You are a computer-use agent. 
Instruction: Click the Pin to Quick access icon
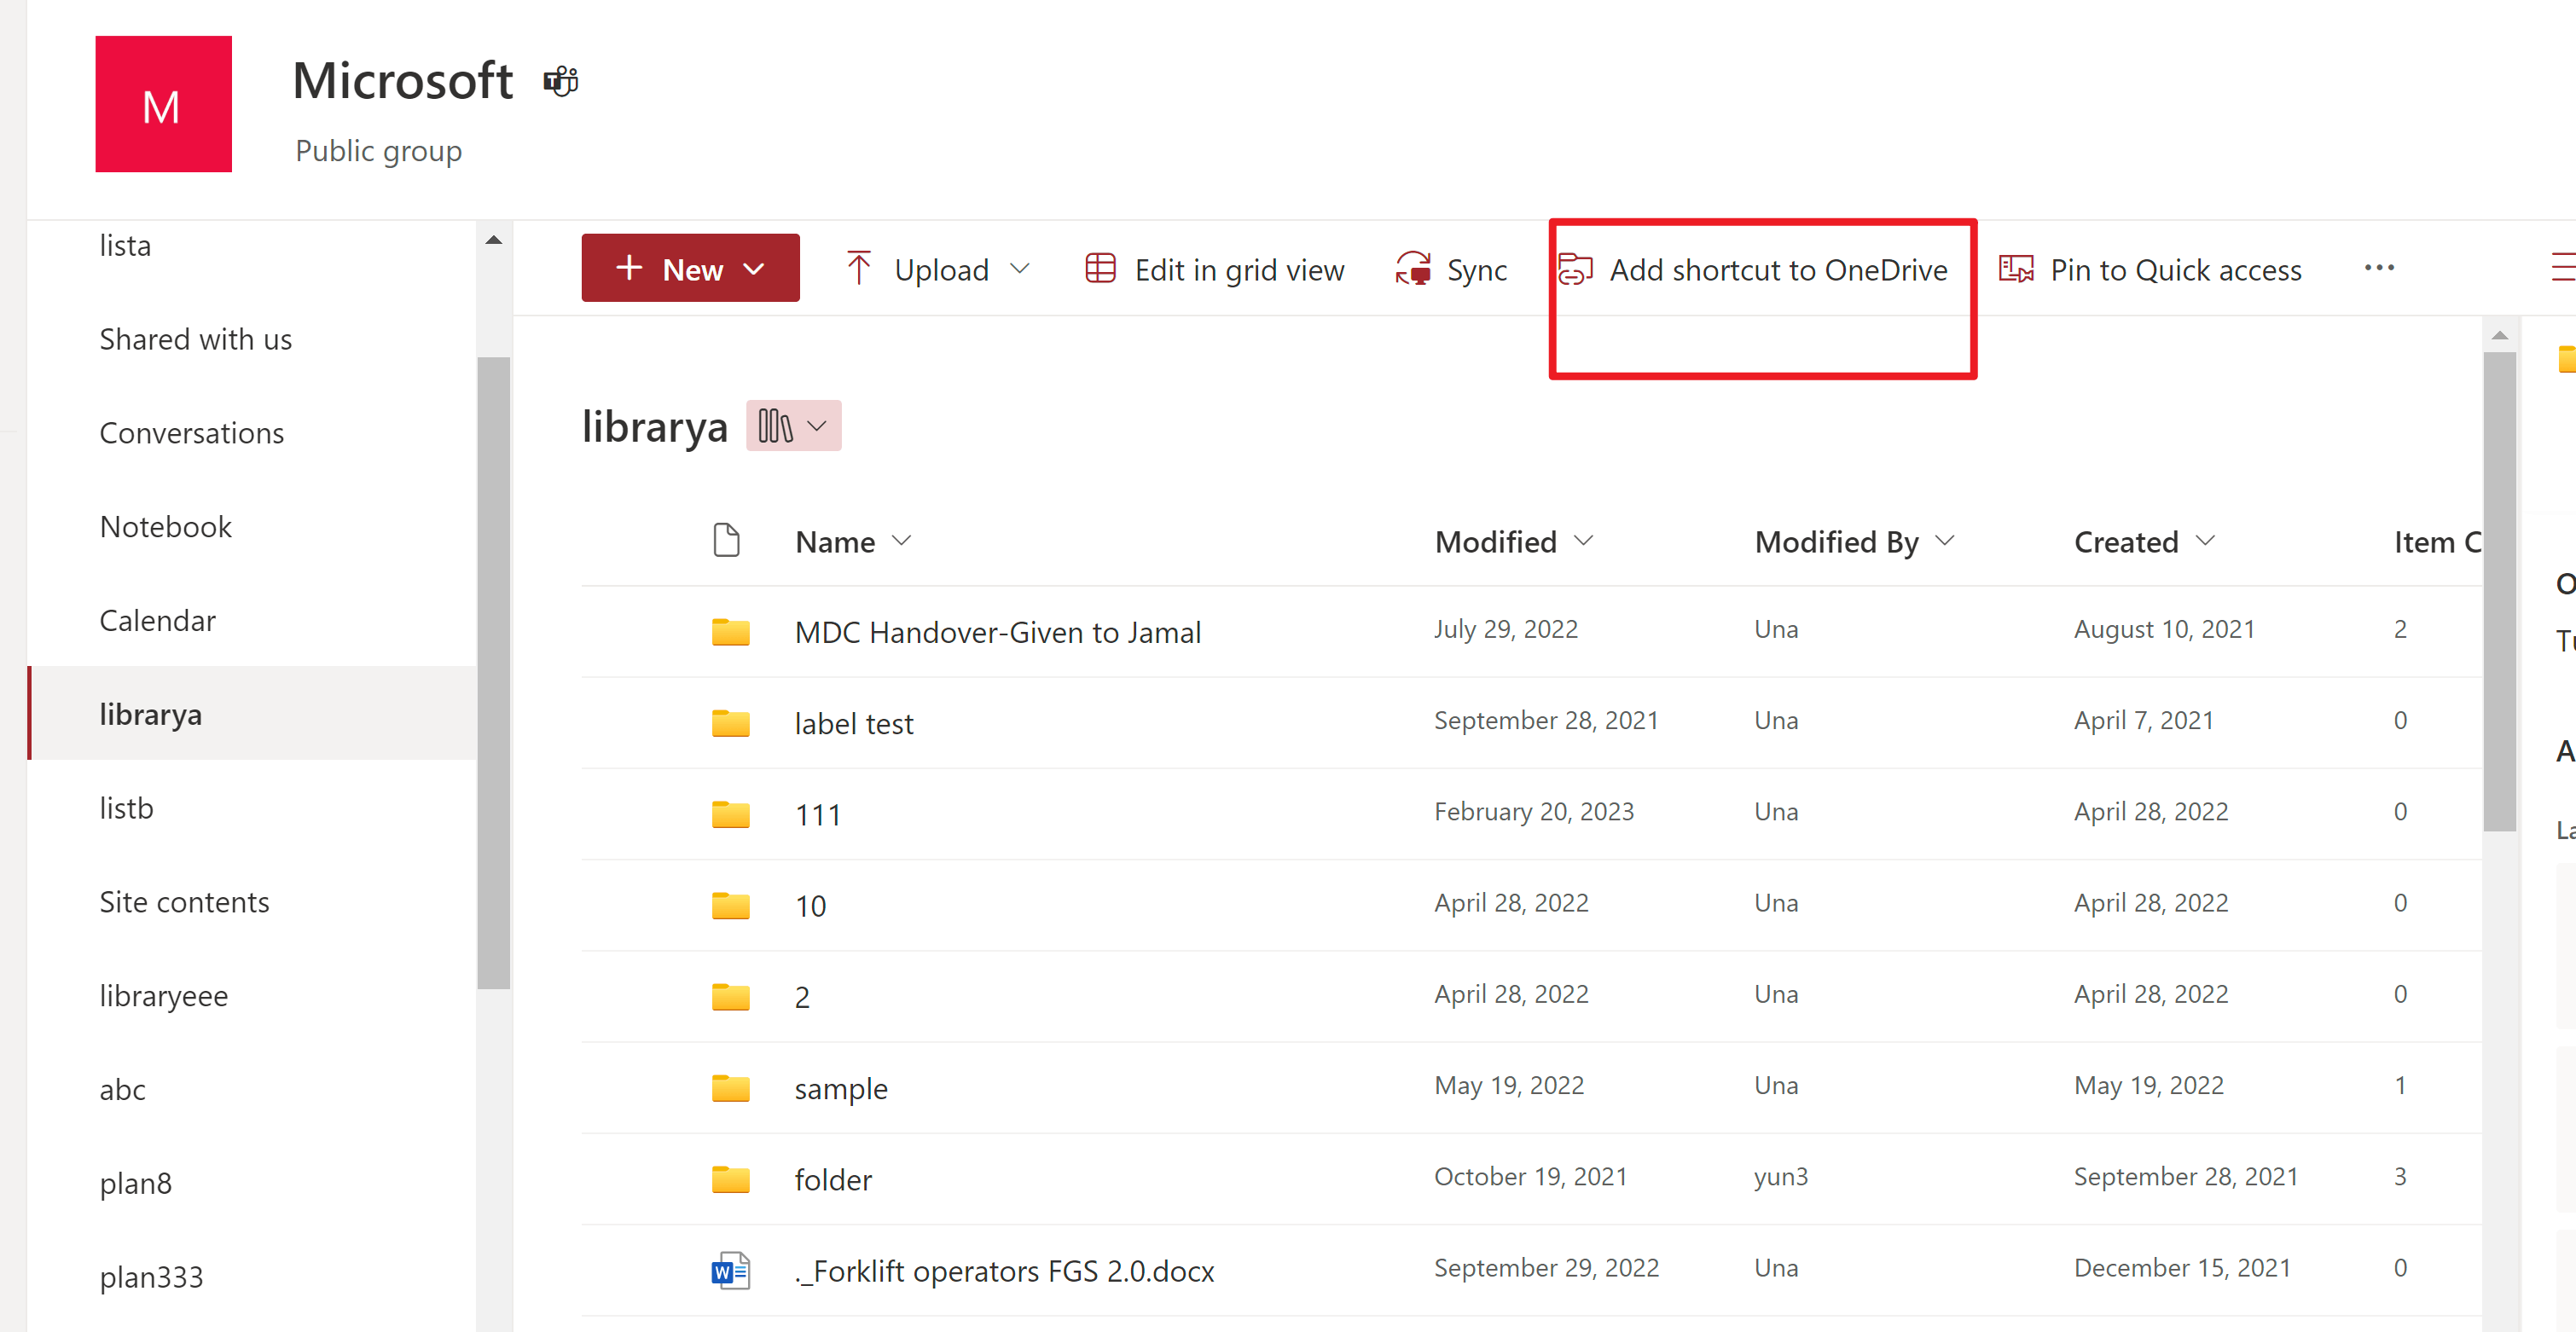[2016, 268]
